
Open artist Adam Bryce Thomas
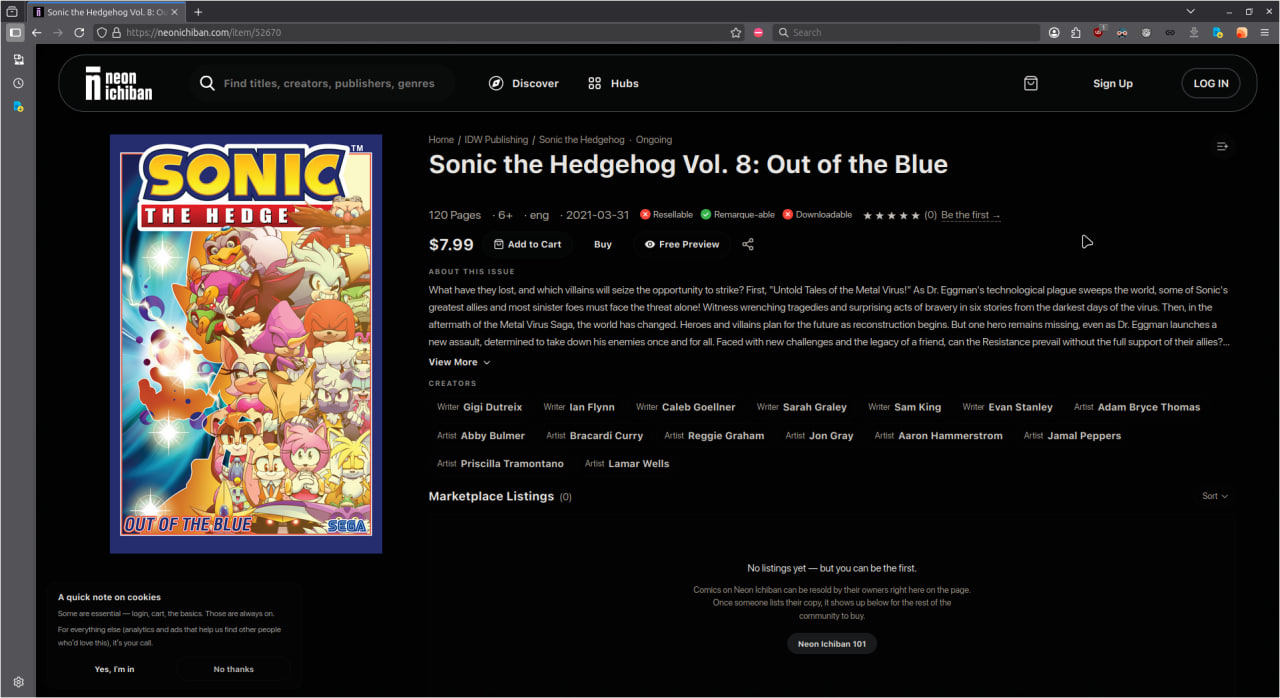pos(1137,407)
